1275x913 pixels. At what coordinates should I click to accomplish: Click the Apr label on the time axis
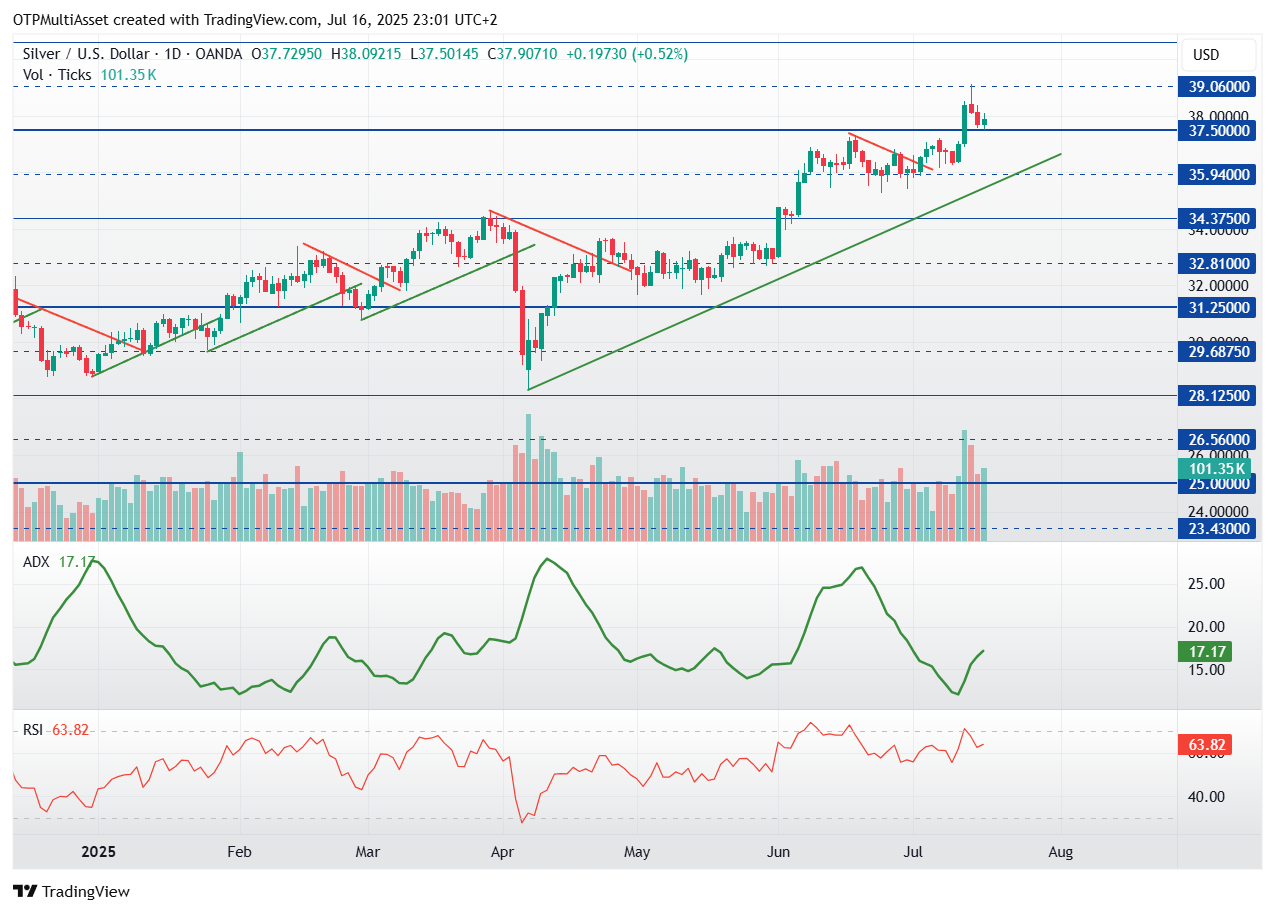click(x=503, y=852)
